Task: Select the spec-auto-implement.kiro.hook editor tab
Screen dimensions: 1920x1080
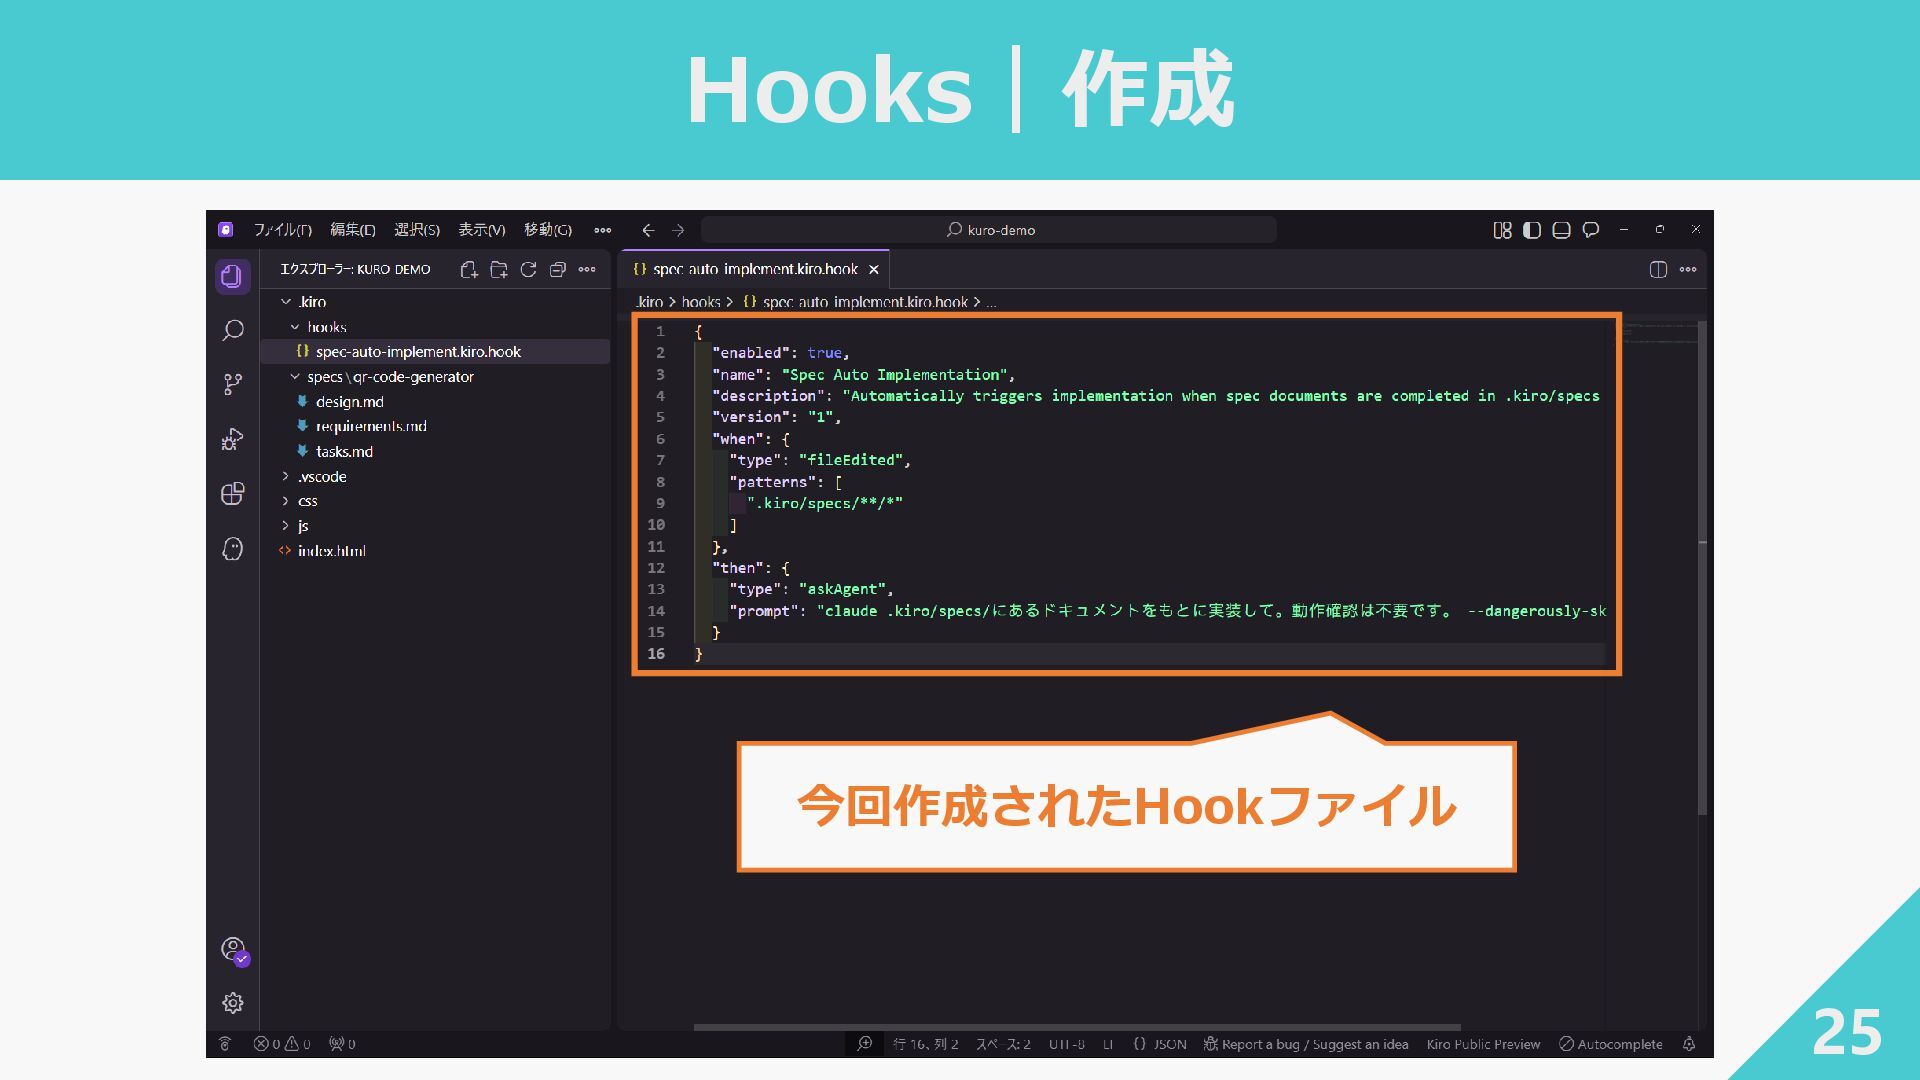Action: click(755, 270)
